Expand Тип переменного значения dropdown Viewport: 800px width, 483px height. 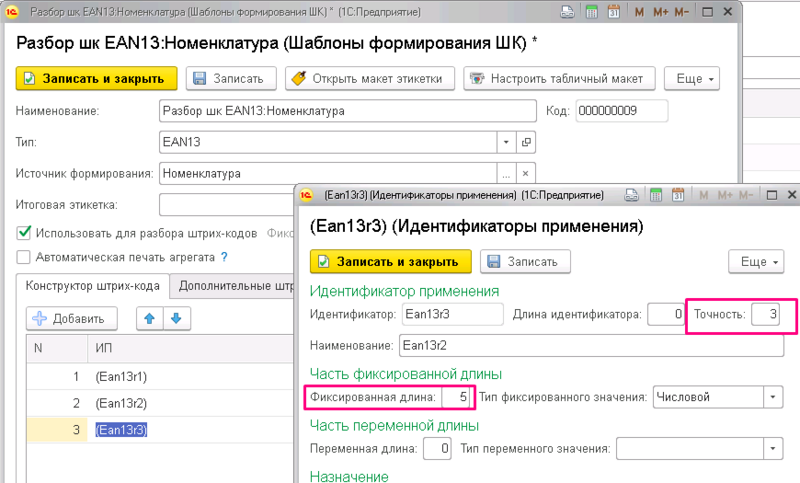(771, 449)
